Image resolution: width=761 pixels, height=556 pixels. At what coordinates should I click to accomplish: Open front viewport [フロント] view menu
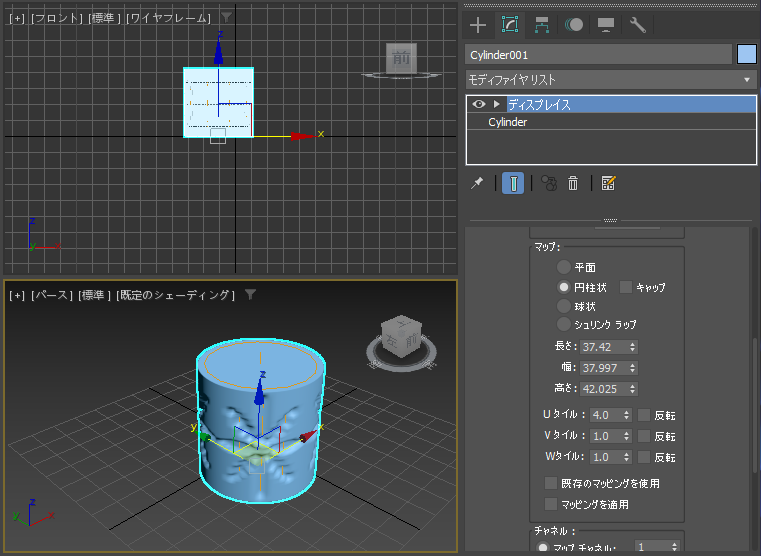[57, 18]
